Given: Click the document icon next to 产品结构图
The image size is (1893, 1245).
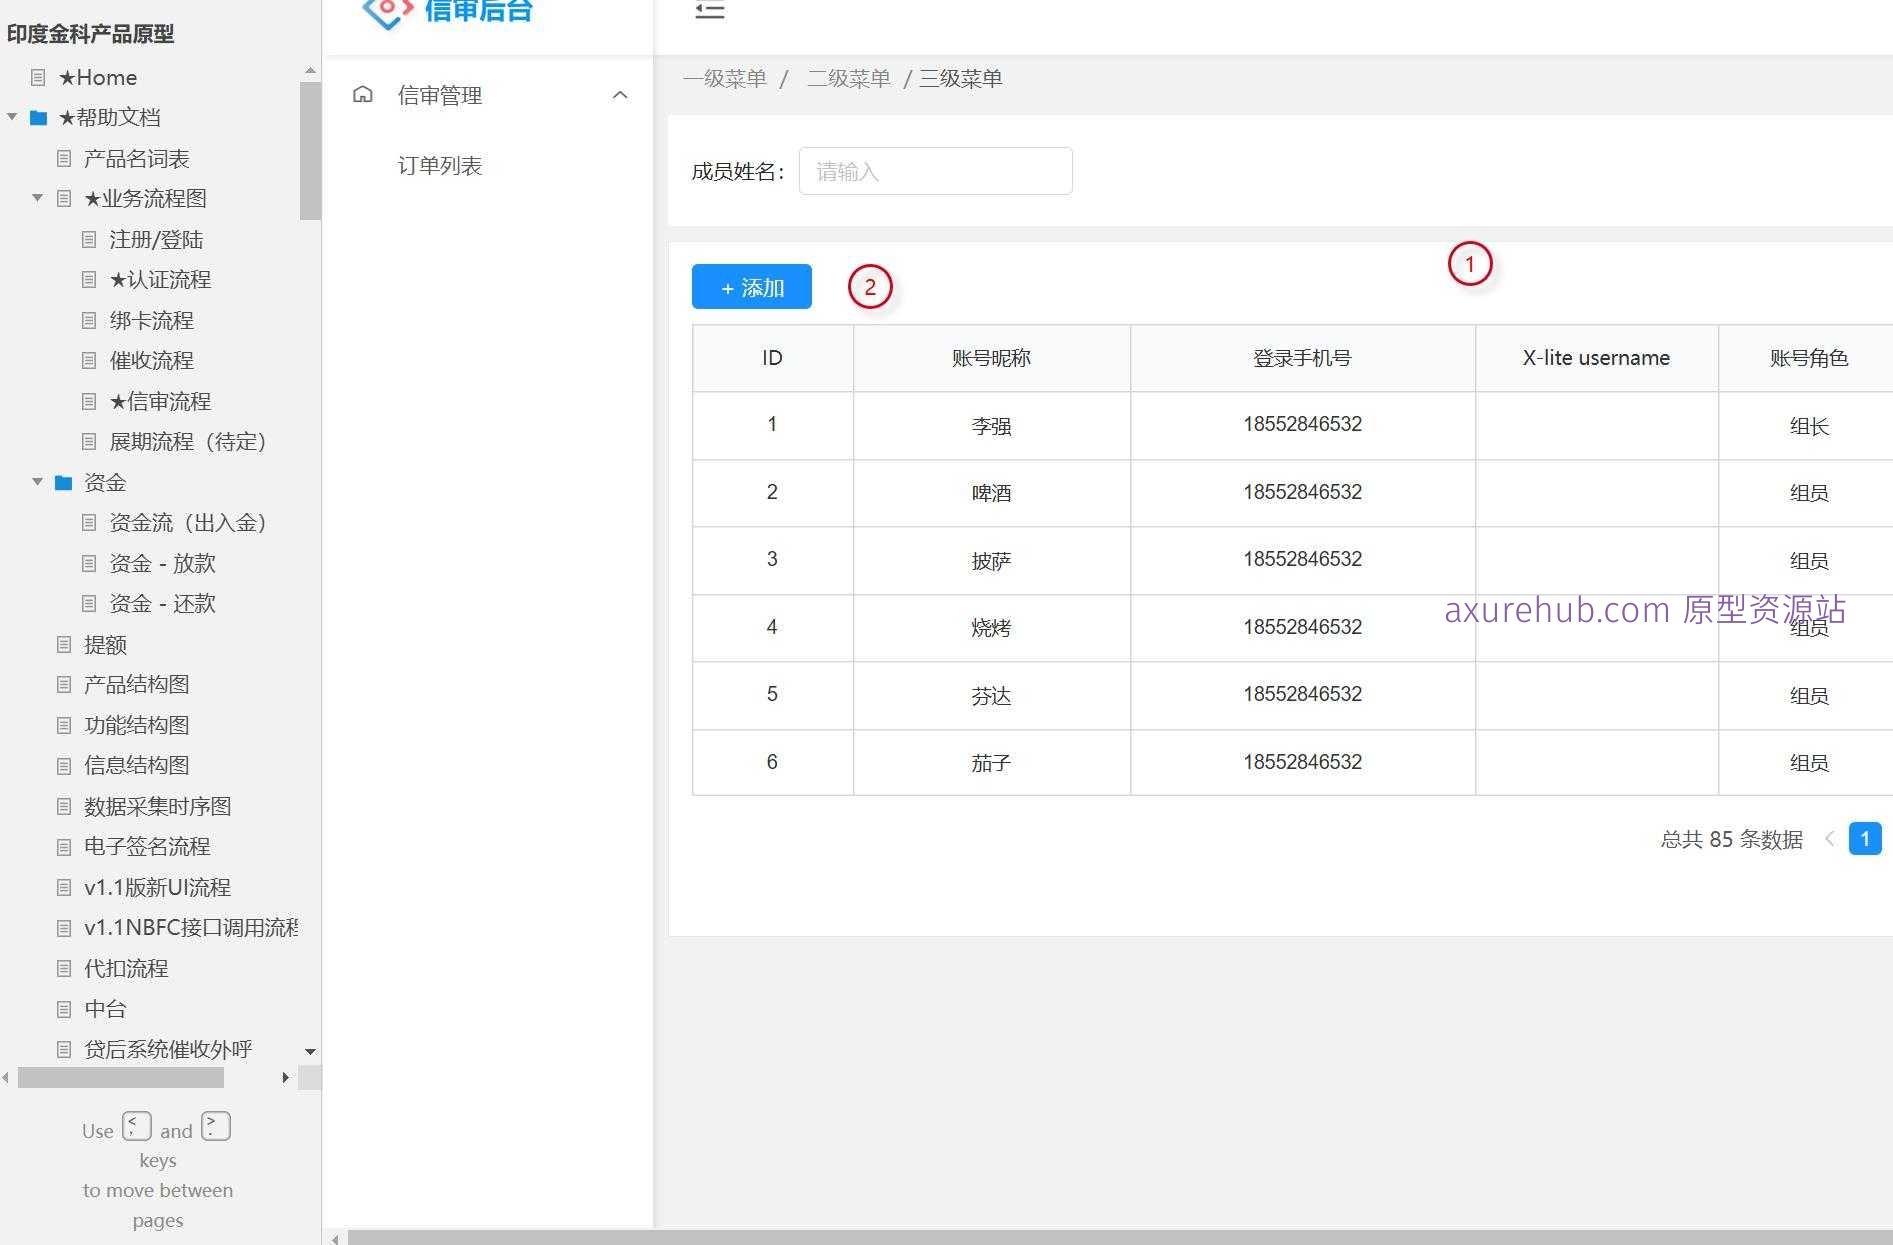Looking at the screenshot, I should tap(63, 684).
